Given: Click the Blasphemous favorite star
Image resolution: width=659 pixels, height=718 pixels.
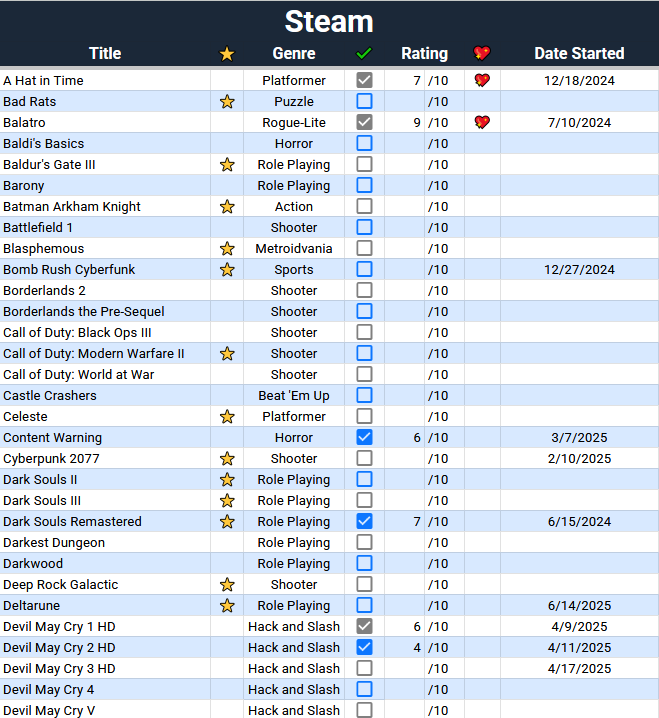Looking at the screenshot, I should coord(227,249).
